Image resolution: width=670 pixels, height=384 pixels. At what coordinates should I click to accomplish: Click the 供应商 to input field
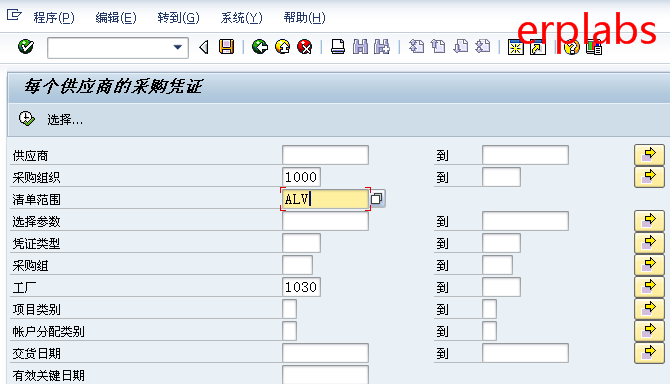coord(525,155)
